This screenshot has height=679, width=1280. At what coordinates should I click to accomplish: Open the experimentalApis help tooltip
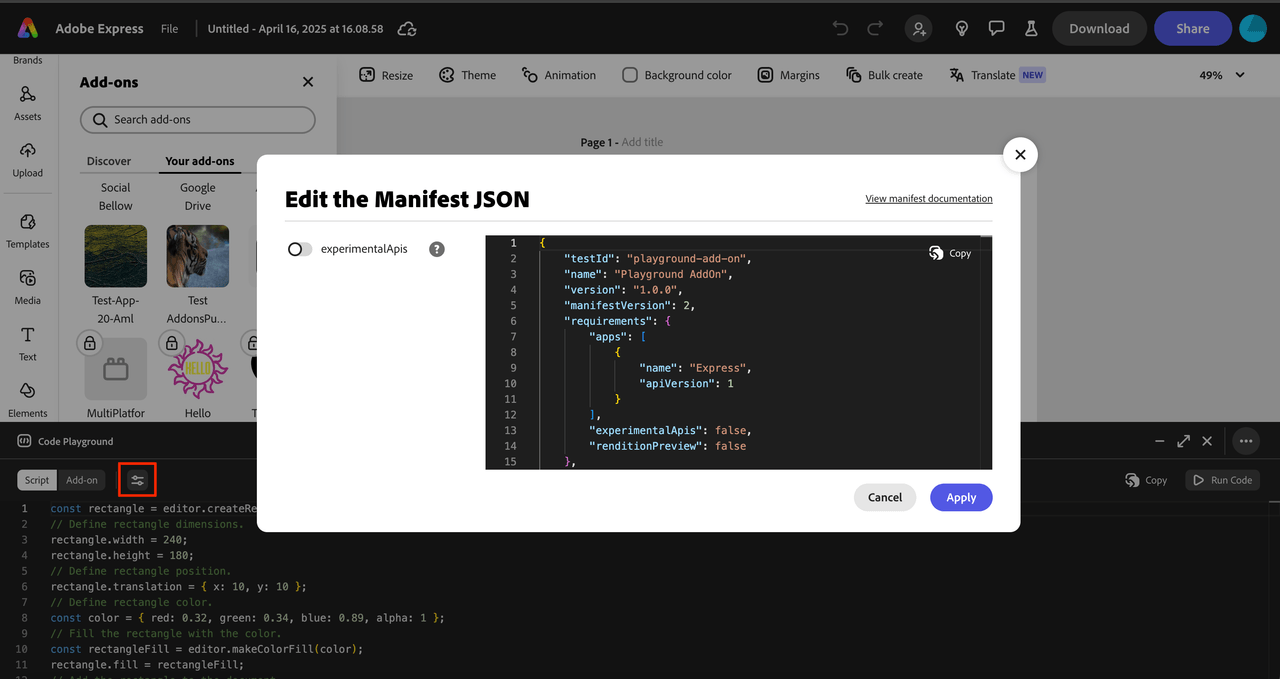coord(436,249)
